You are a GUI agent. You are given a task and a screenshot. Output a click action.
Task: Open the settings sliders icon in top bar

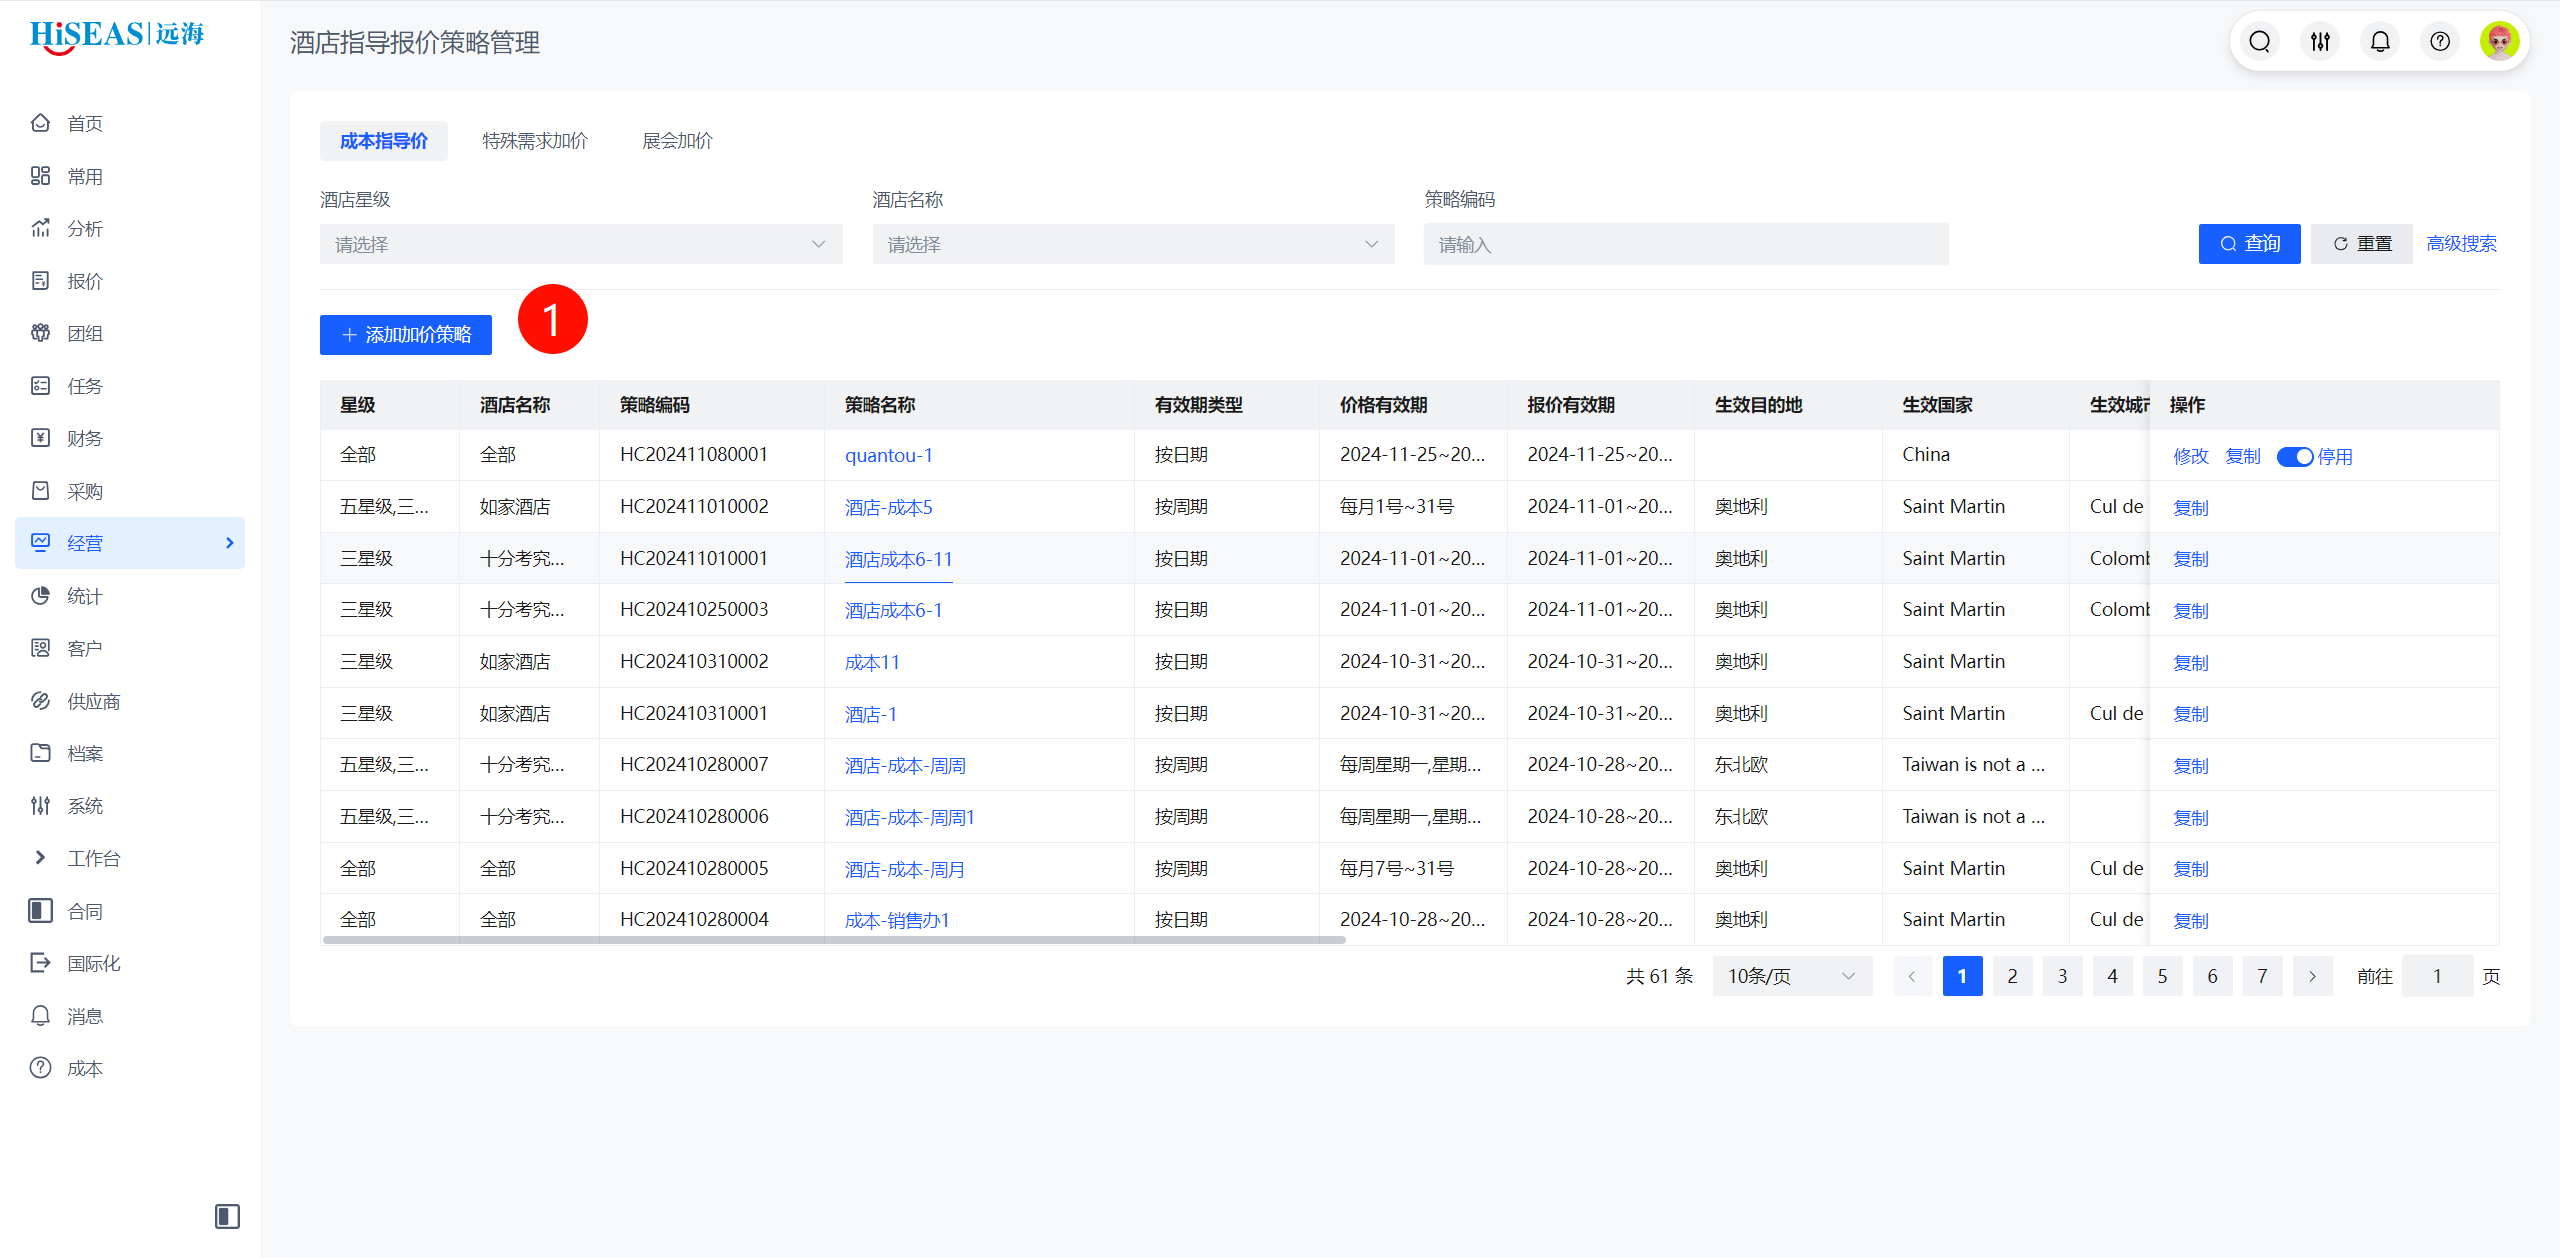(x=2320, y=41)
